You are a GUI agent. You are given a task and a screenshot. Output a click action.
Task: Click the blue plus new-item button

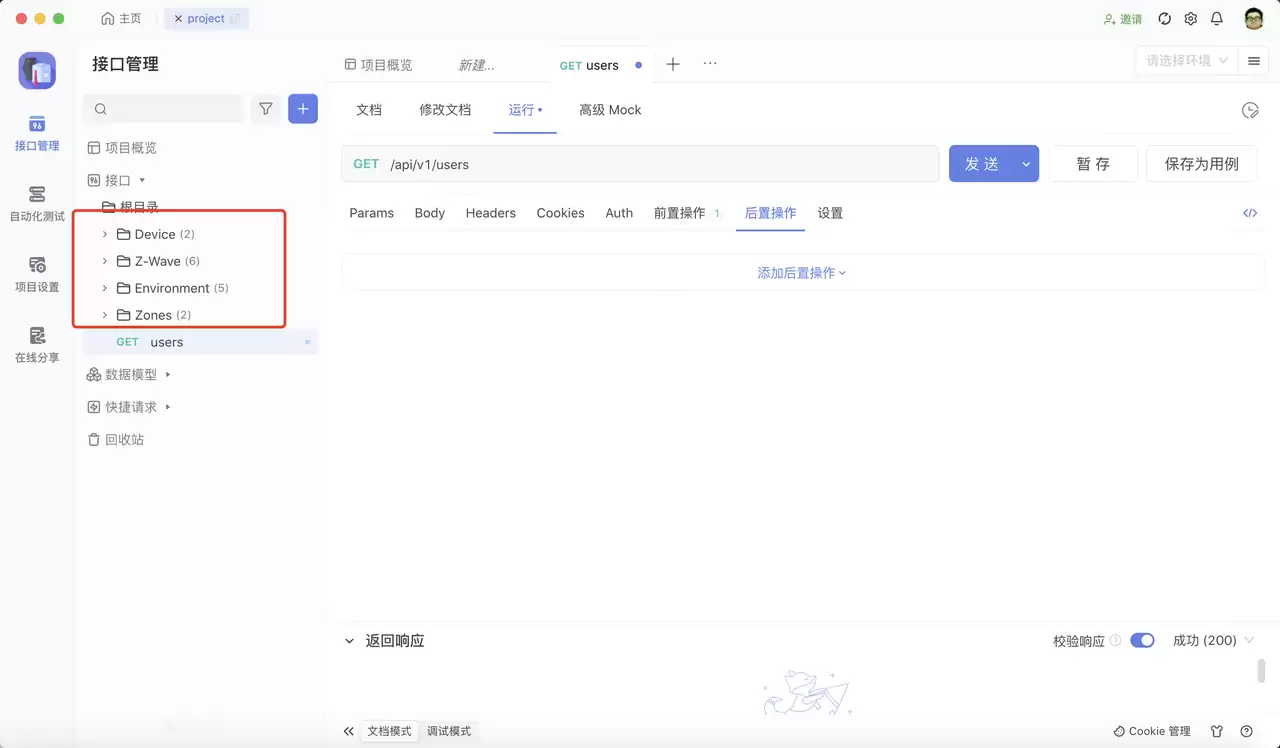click(303, 108)
